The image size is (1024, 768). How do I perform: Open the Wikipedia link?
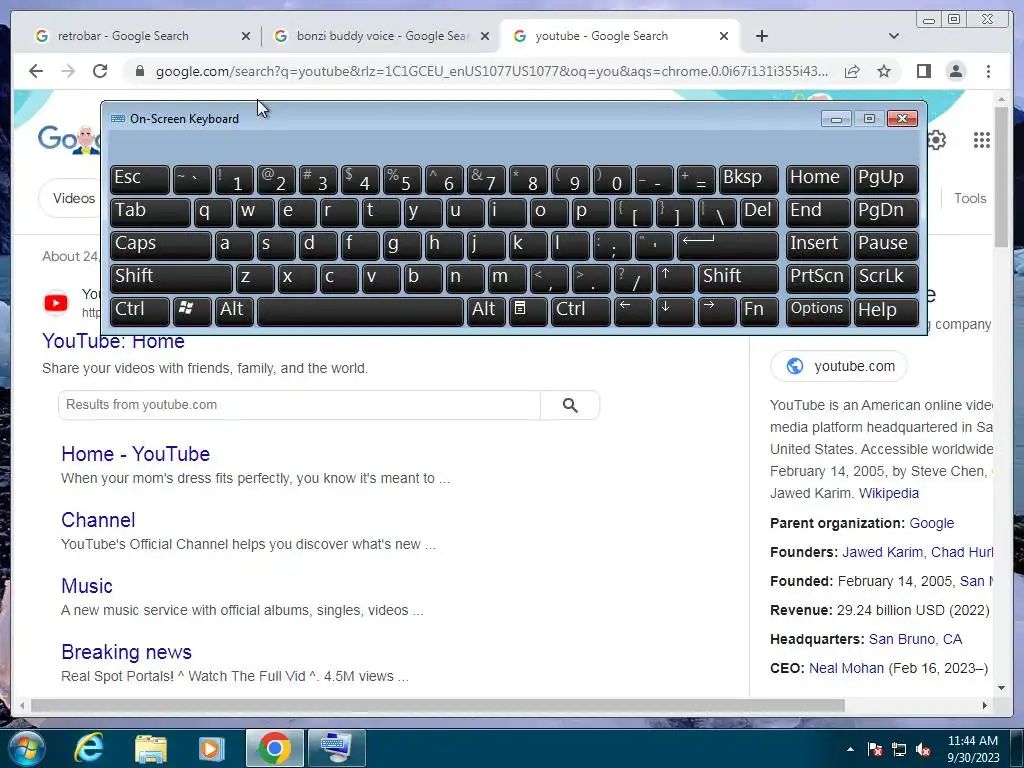pos(889,493)
